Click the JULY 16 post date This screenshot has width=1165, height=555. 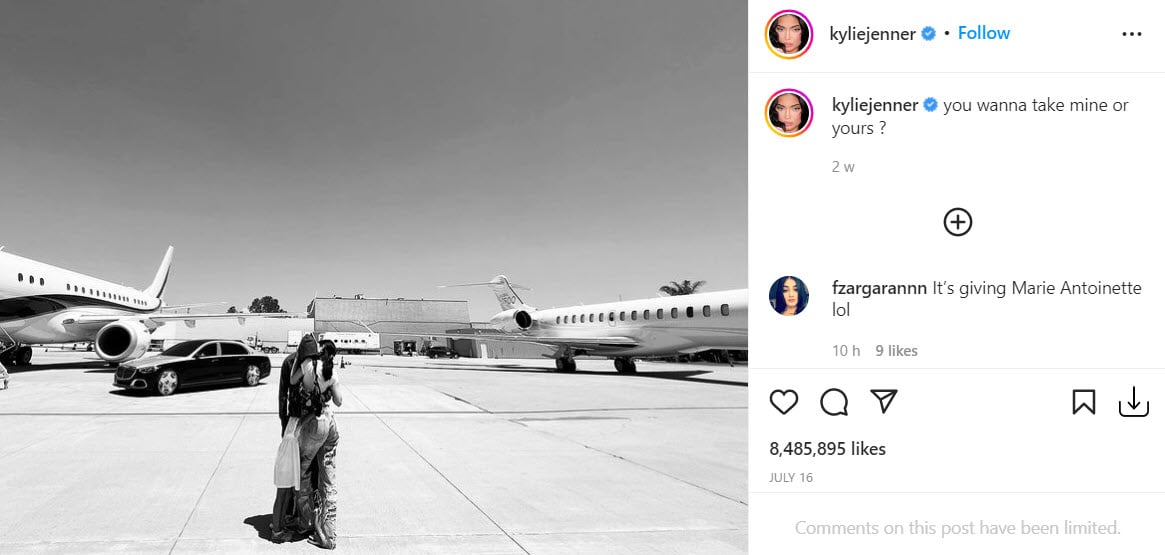(791, 478)
